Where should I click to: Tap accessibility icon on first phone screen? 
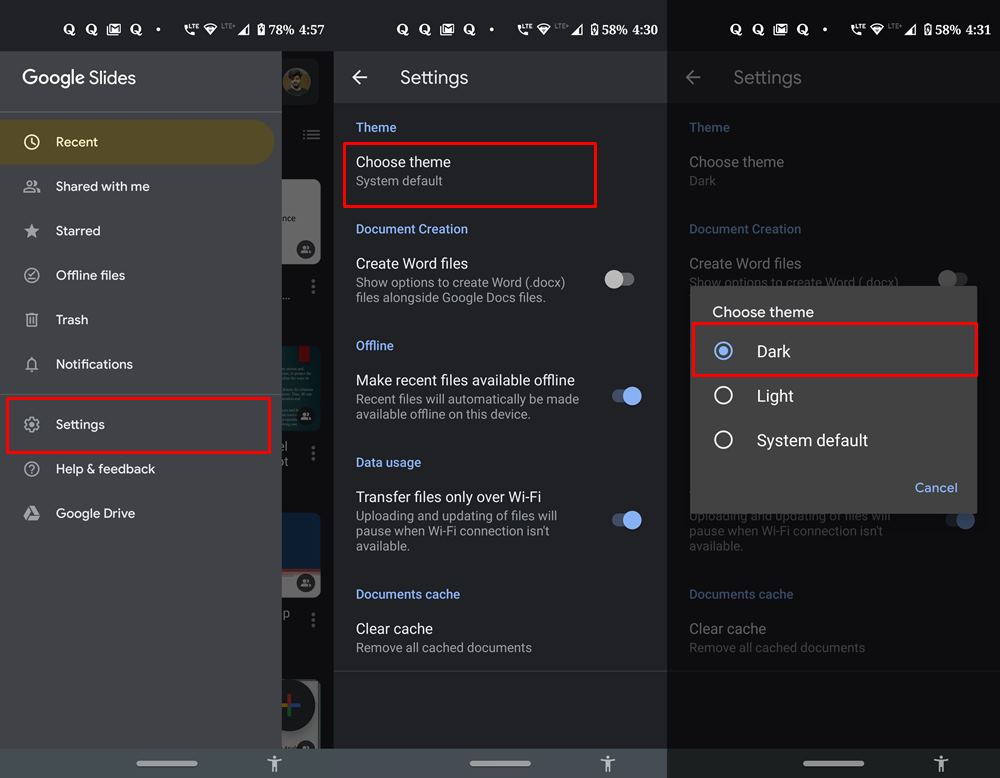275,763
